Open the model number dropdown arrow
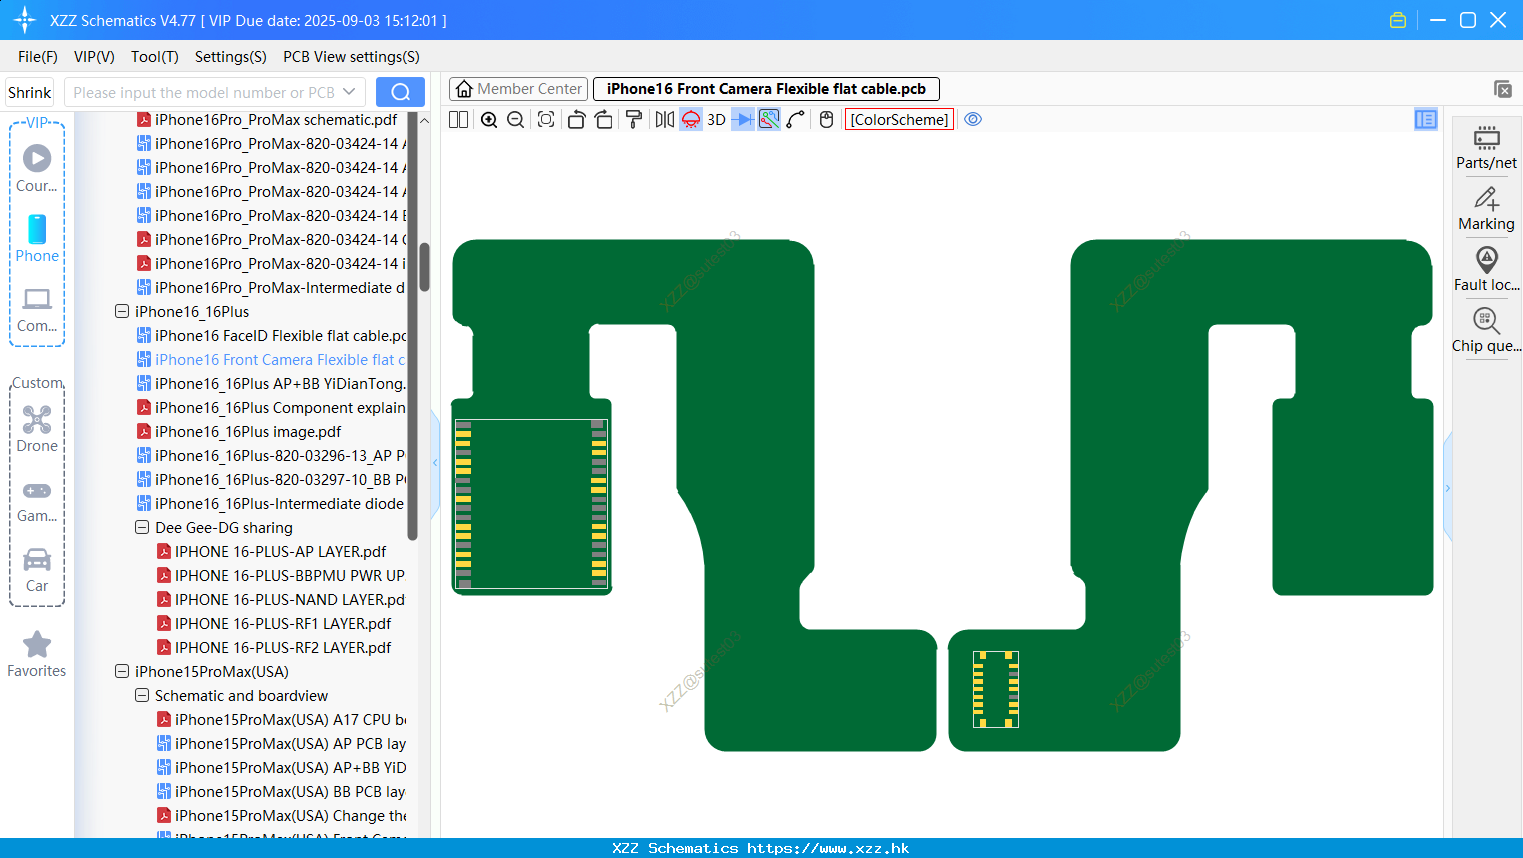The width and height of the screenshot is (1523, 858). pos(349,92)
